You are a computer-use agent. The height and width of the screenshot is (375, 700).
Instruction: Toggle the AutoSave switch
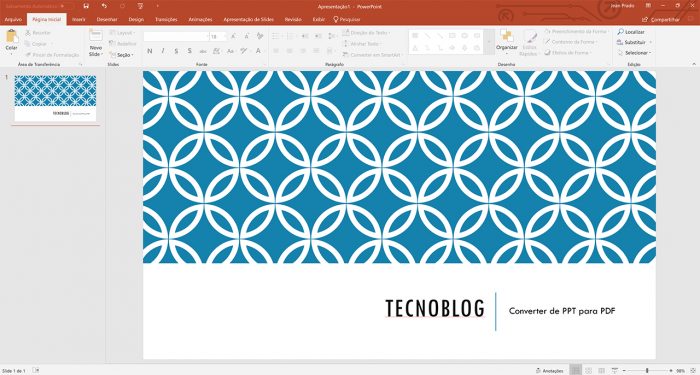[67, 6]
